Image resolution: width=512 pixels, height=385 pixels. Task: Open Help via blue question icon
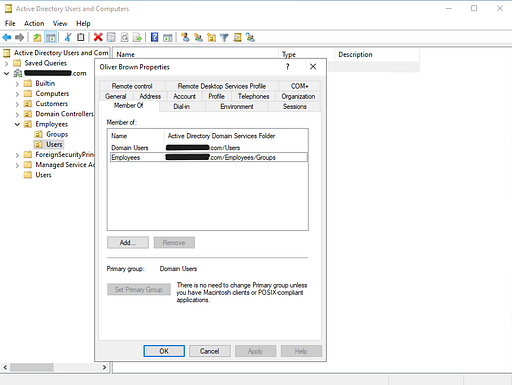coord(154,37)
